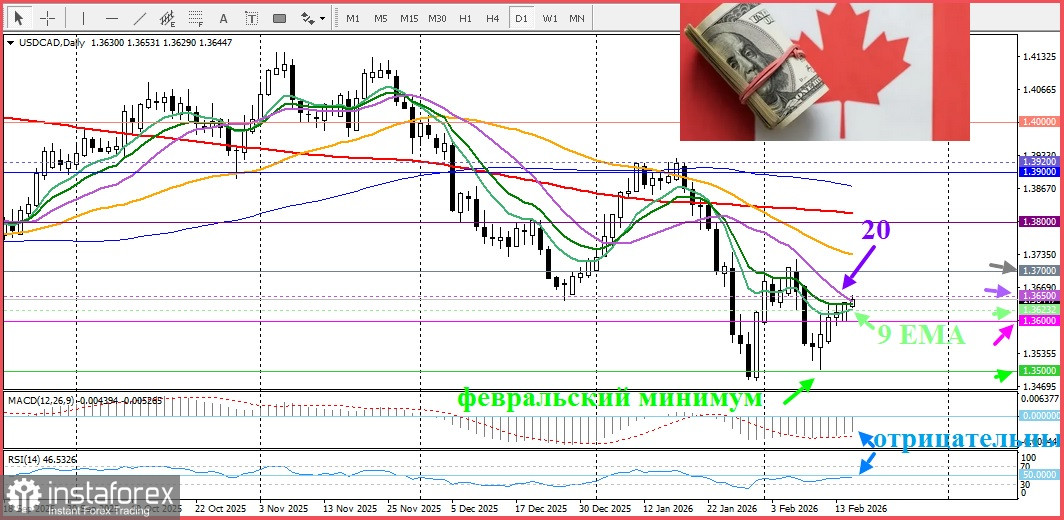Screen dimensions: 1064x520
Task: Switch chart to H4 timeframe
Action: tap(493, 18)
